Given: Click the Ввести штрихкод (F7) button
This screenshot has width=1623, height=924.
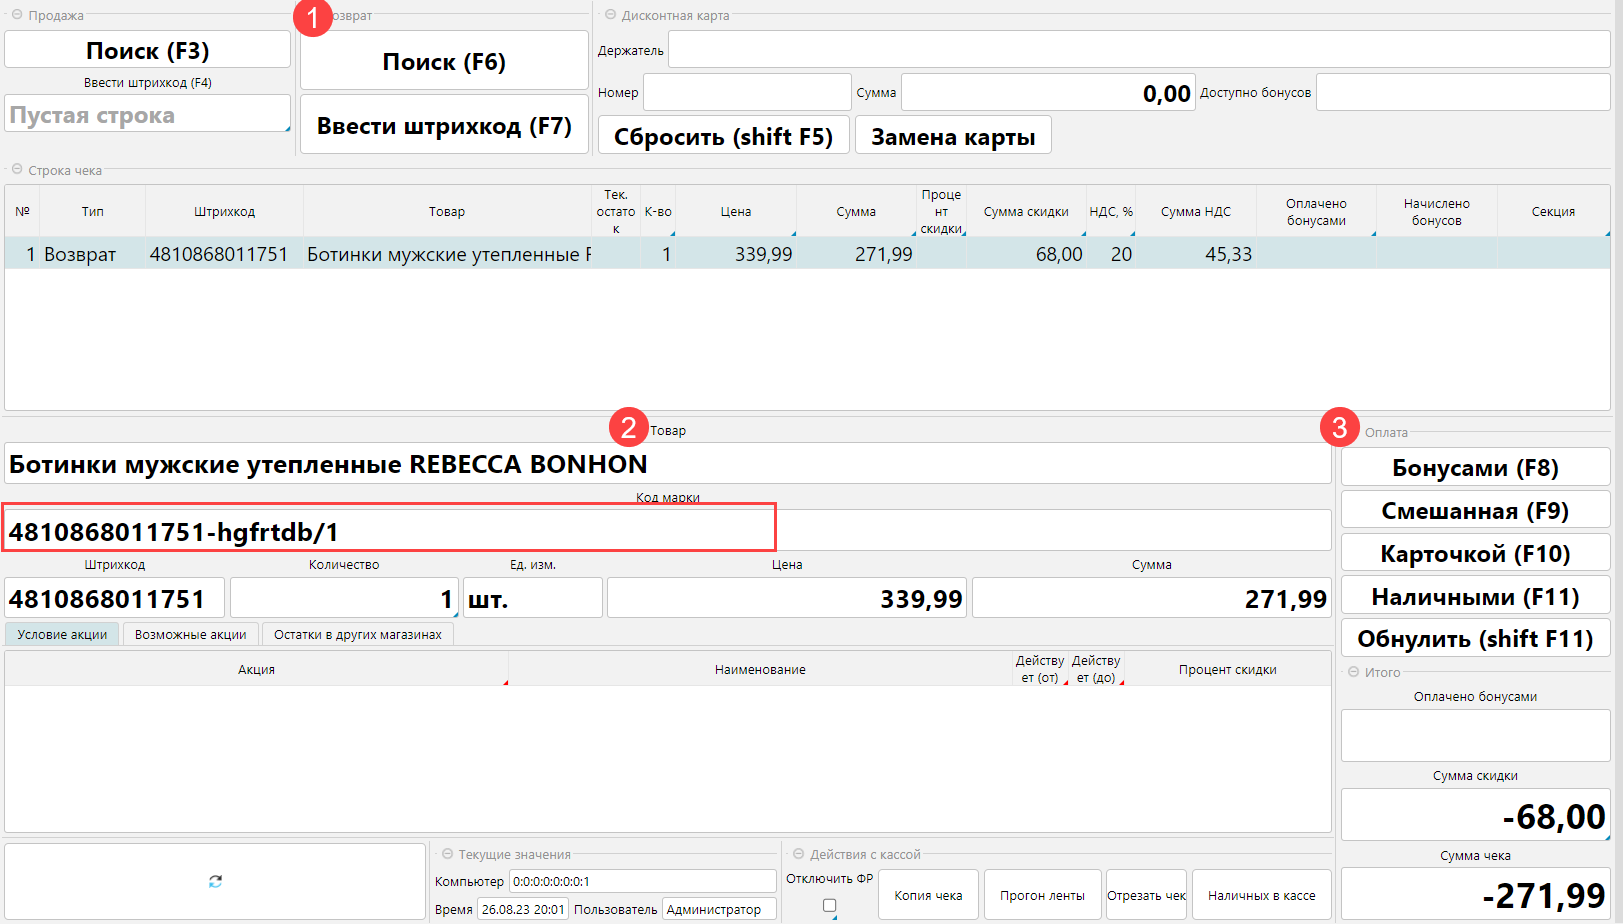Looking at the screenshot, I should click(444, 126).
